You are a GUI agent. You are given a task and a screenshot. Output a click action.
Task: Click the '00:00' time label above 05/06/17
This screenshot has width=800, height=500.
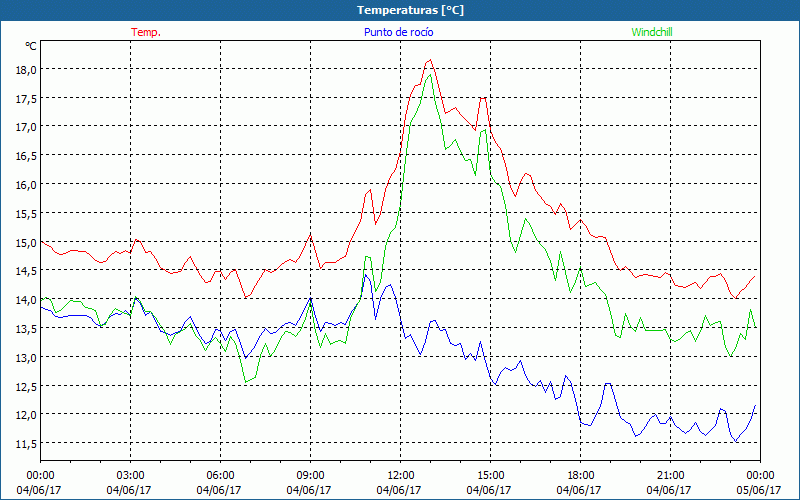click(x=760, y=476)
